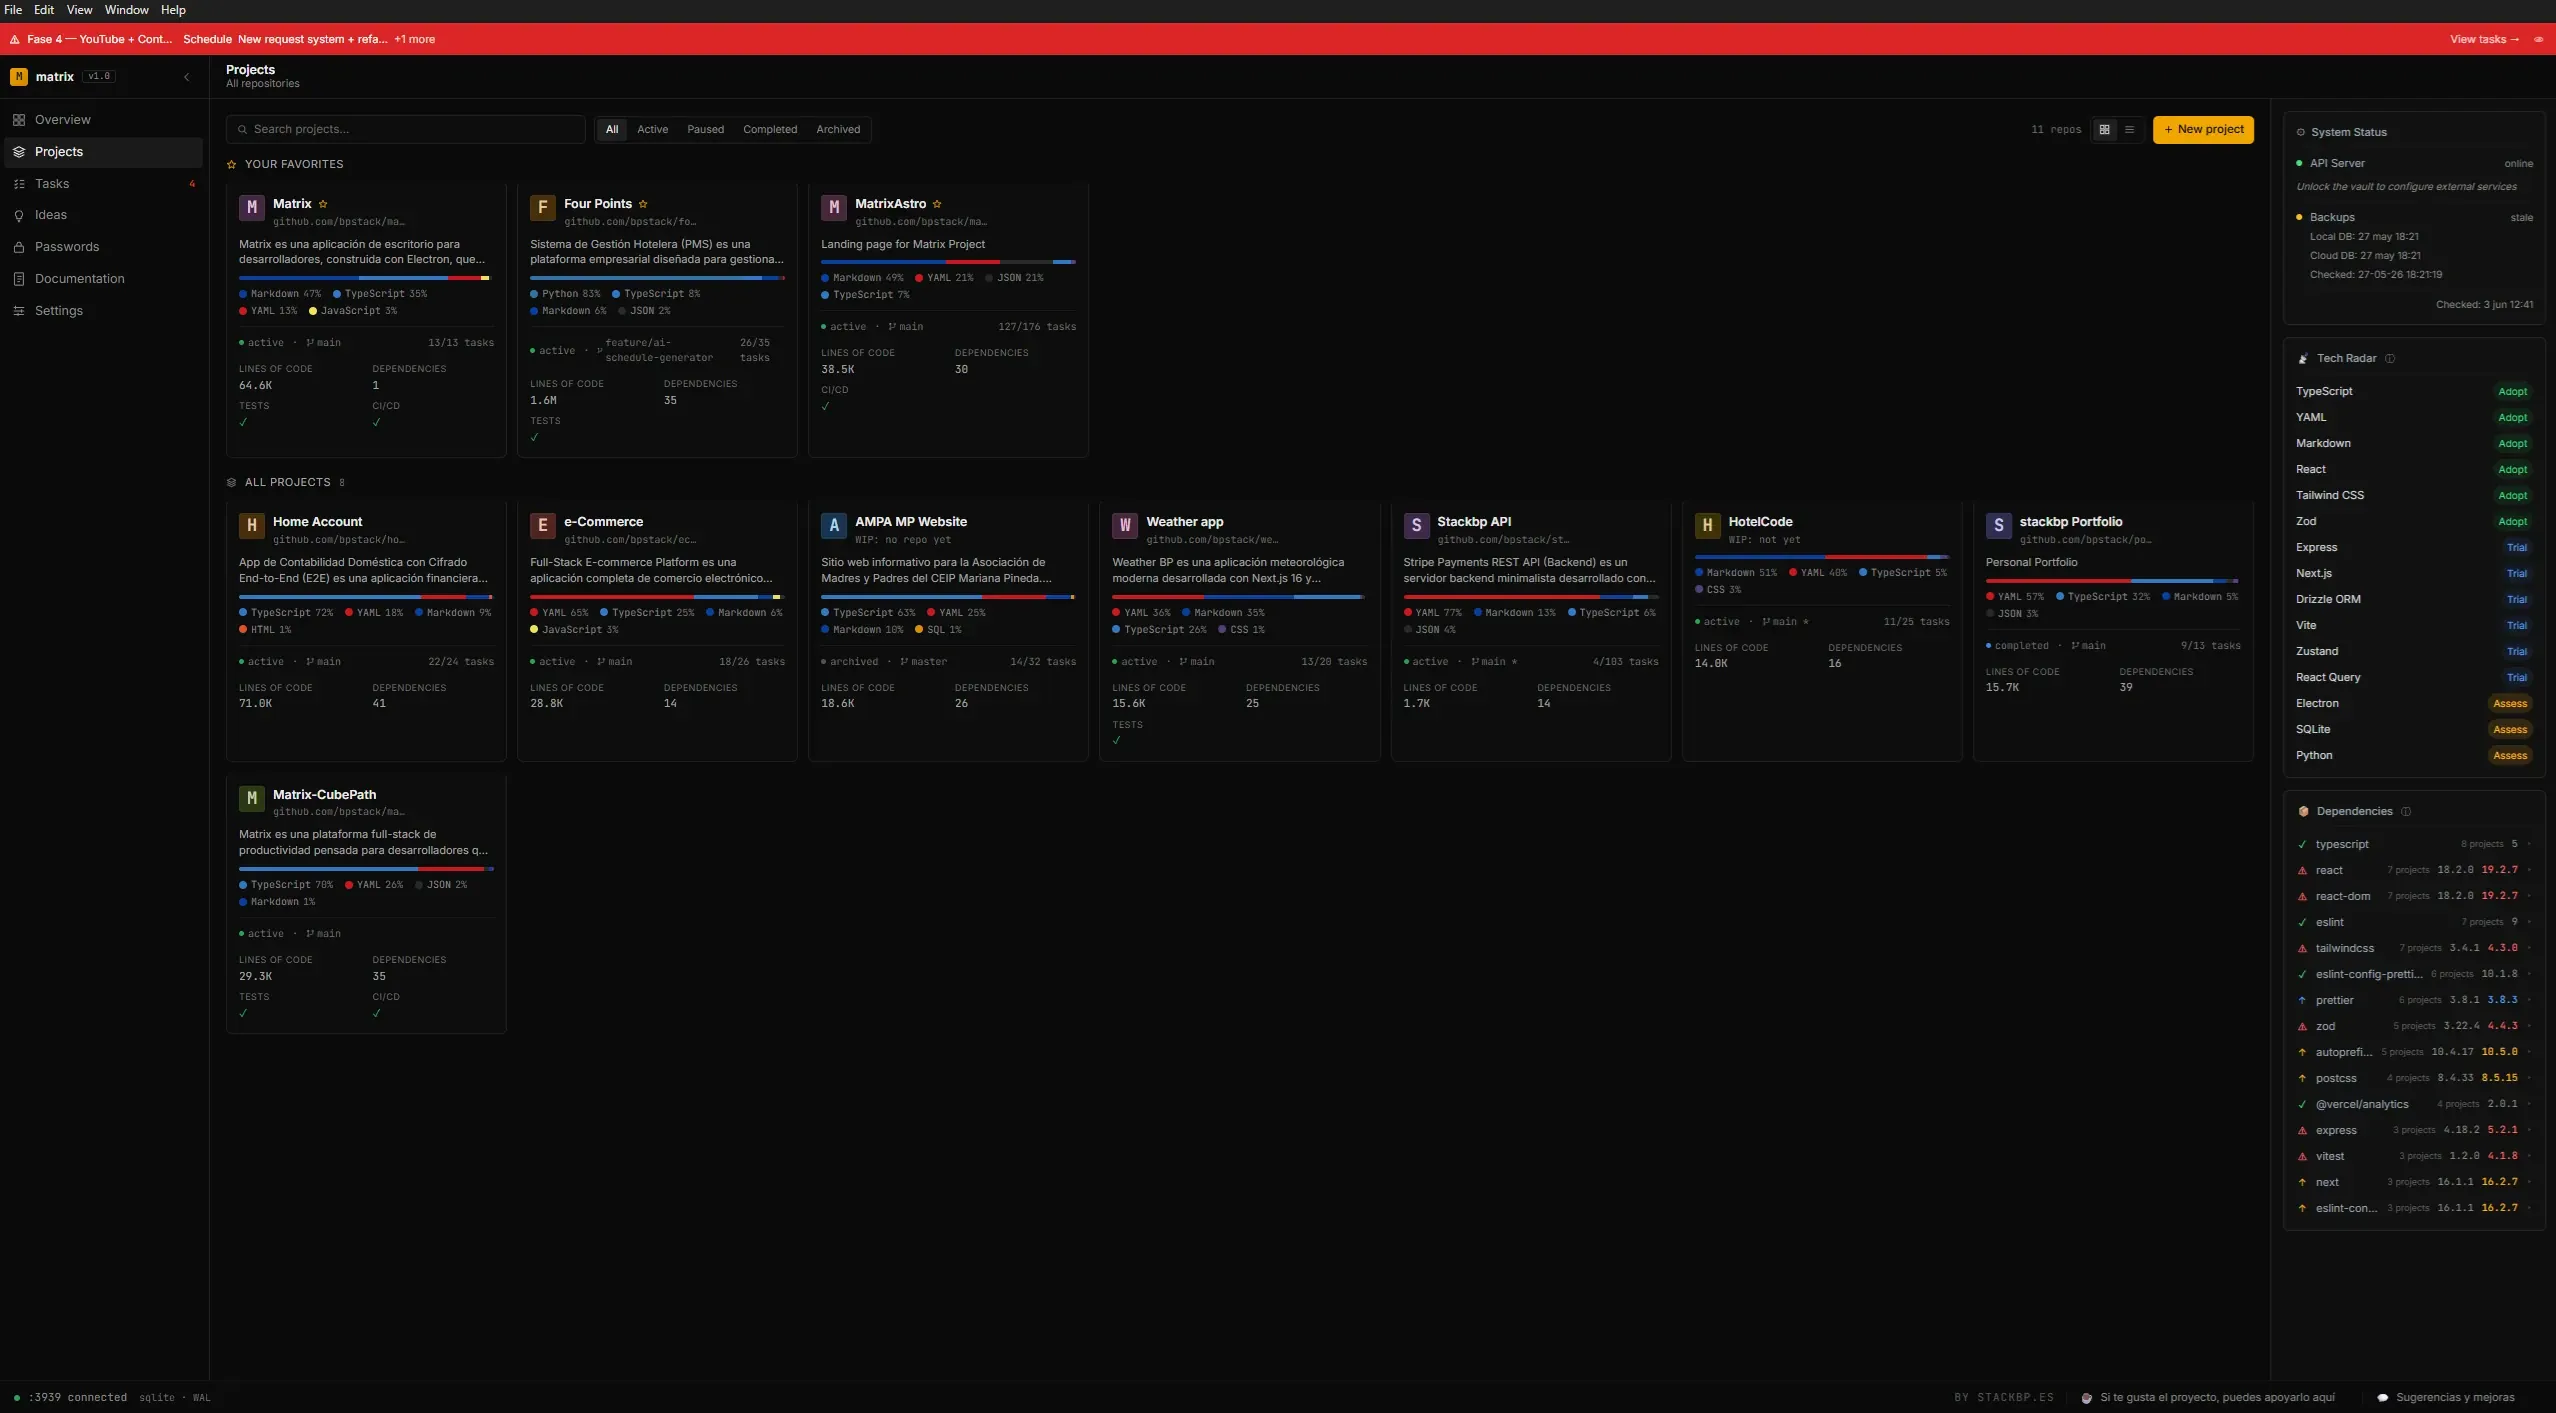Click the AMPA MP Website 'A' avatar
2556x1413 pixels.
[833, 525]
